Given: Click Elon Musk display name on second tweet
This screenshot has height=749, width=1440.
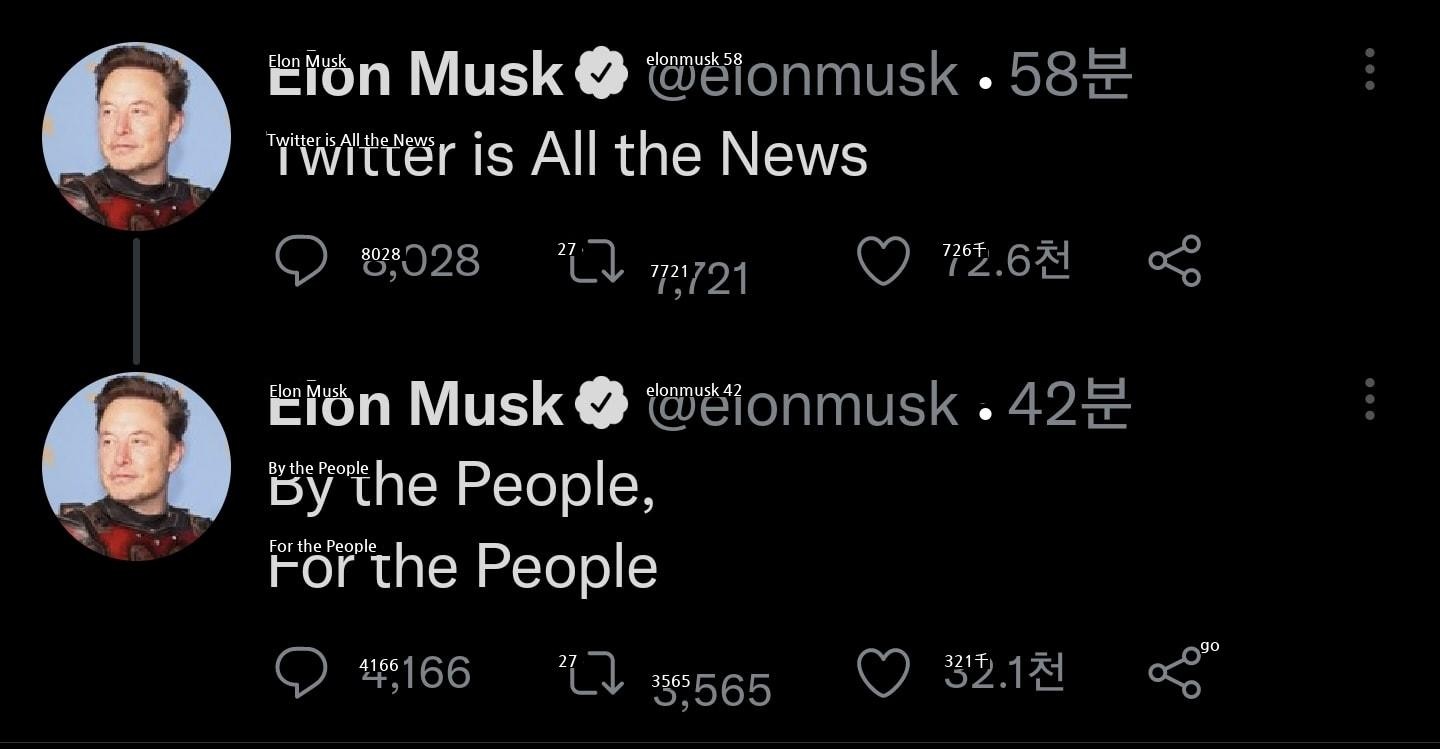Looking at the screenshot, I should [x=416, y=405].
